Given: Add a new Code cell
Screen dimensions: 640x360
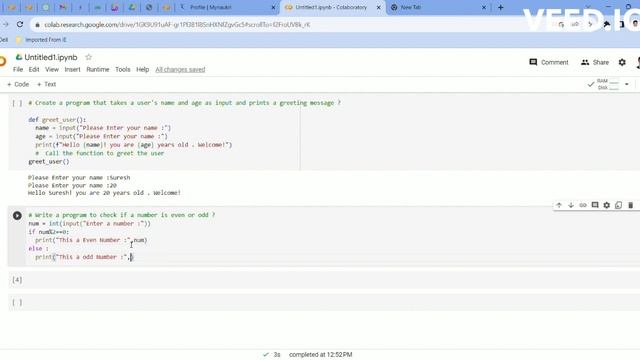Looking at the screenshot, I should click(18, 84).
